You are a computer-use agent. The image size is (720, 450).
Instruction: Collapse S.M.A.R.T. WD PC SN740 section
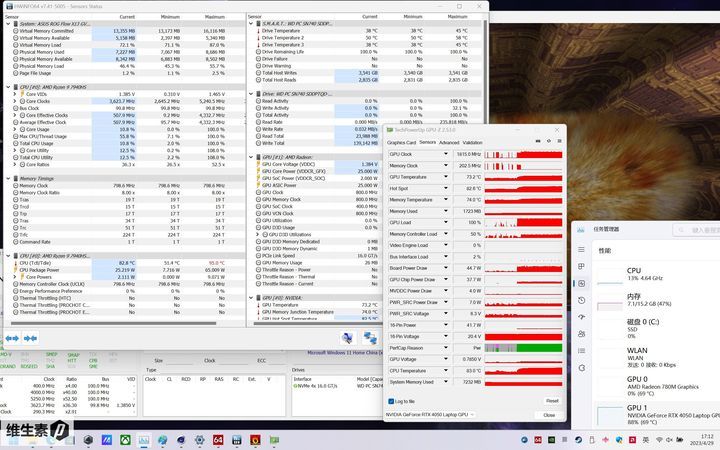click(x=251, y=24)
